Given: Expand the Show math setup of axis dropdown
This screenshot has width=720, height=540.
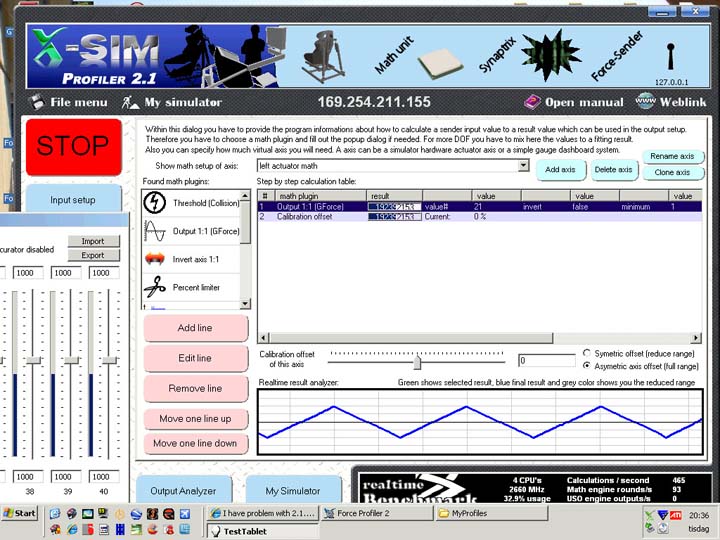Looking at the screenshot, I should coord(524,166).
